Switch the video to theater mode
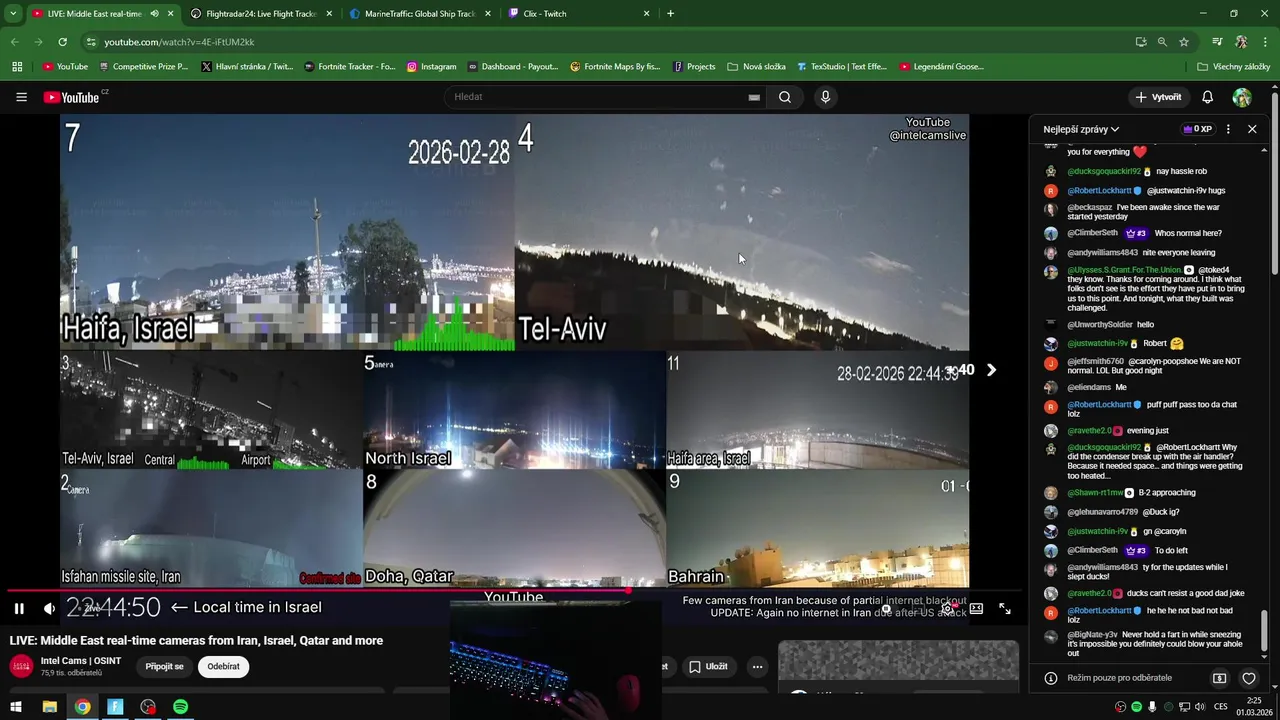This screenshot has height=720, width=1280. click(976, 608)
